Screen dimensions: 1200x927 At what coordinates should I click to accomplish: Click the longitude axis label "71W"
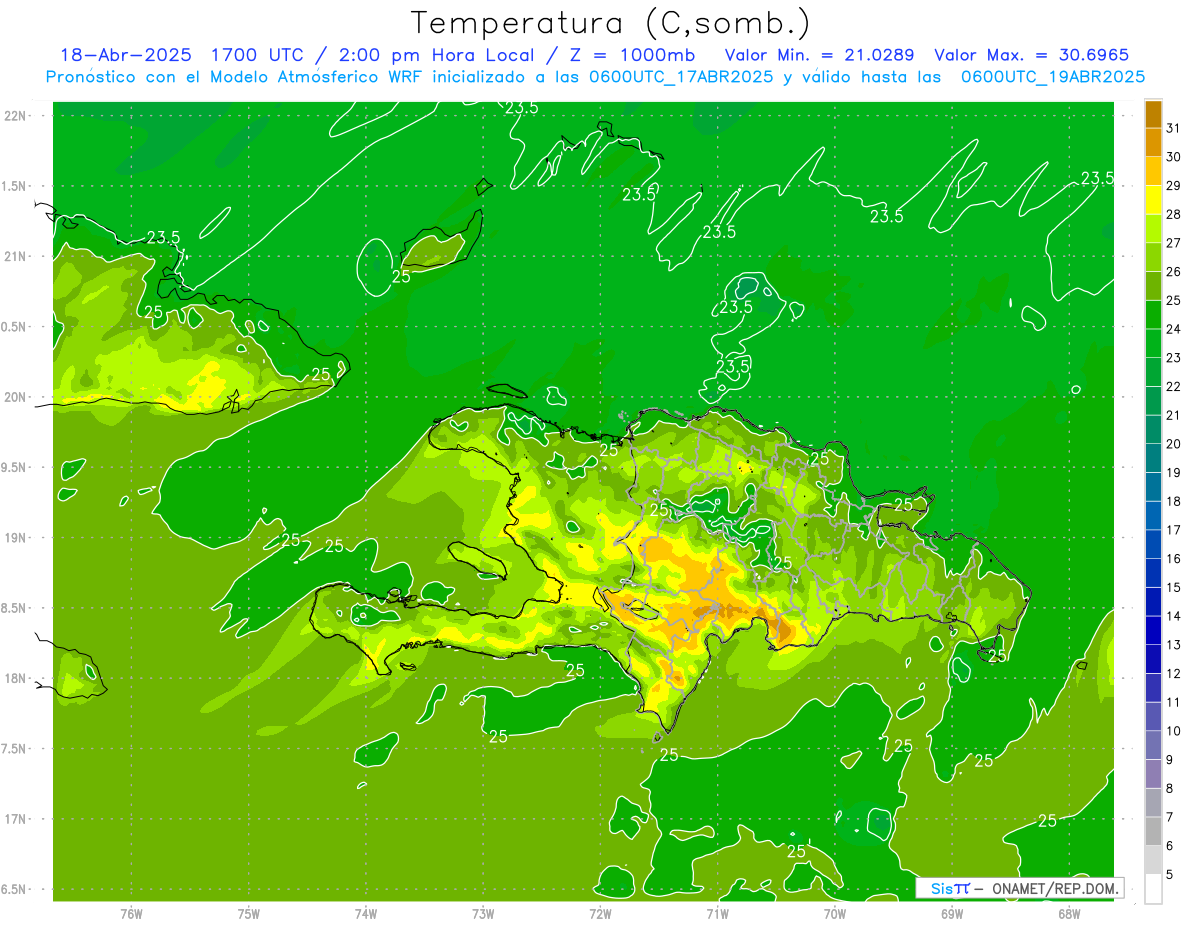pos(717,914)
